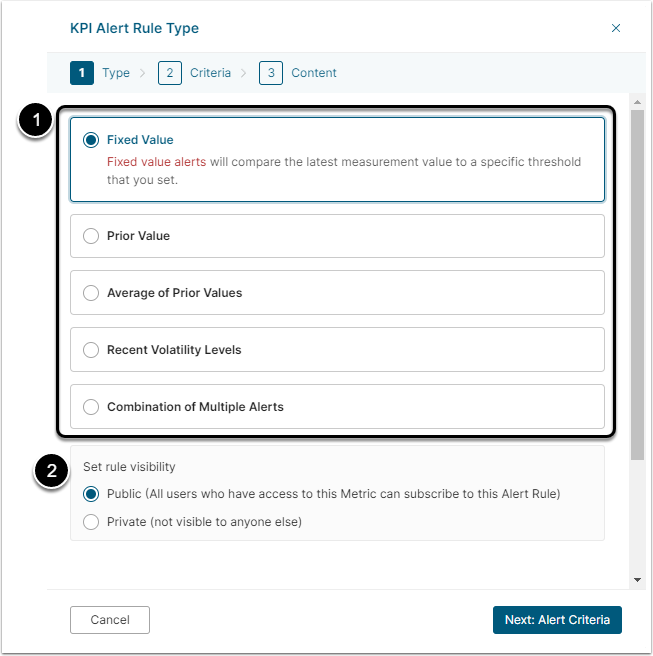Click the step 2 Criteria number badge
Image resolution: width=653 pixels, height=656 pixels.
pyautogui.click(x=170, y=73)
